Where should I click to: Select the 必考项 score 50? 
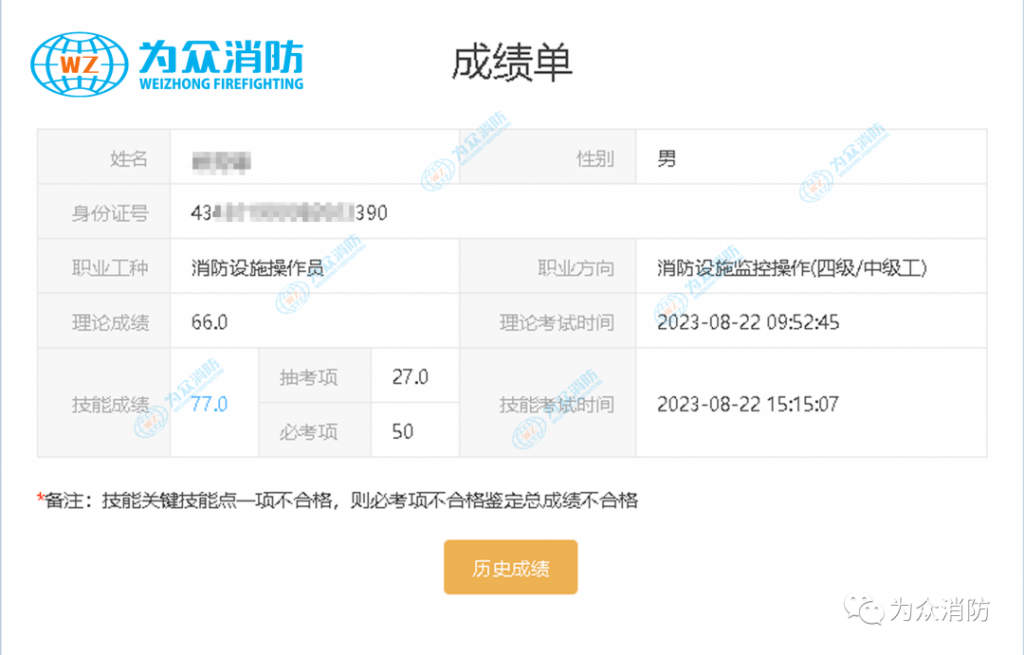[x=403, y=432]
